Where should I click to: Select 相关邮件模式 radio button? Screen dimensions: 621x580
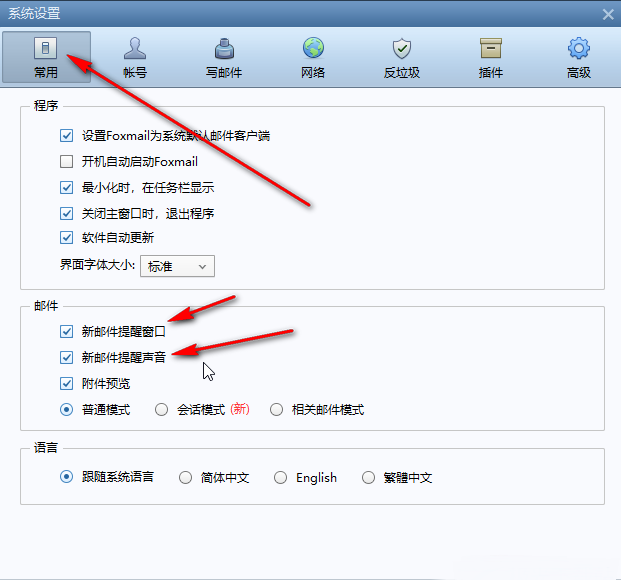pos(276,409)
